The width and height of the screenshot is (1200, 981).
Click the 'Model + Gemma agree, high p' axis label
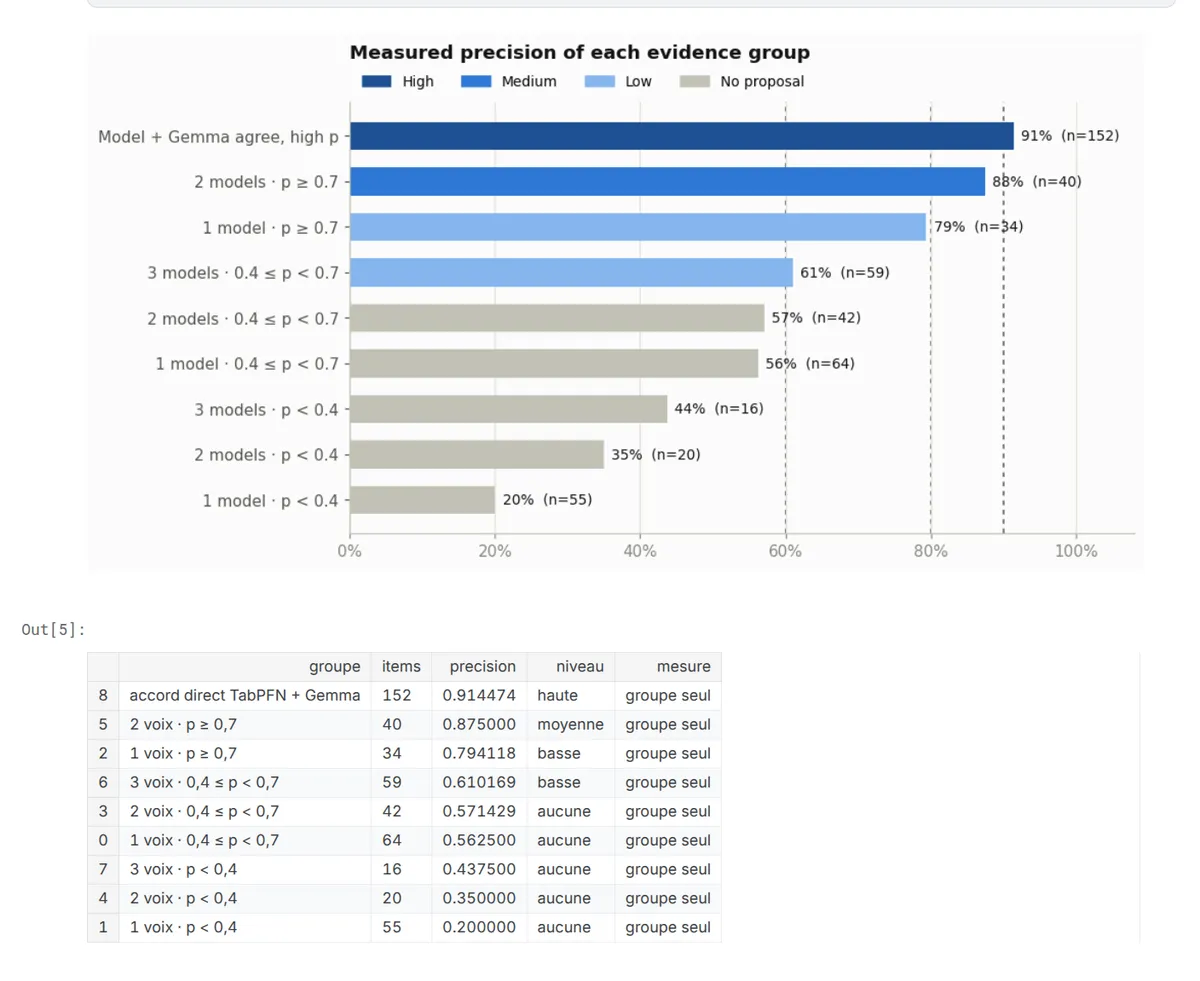point(218,137)
